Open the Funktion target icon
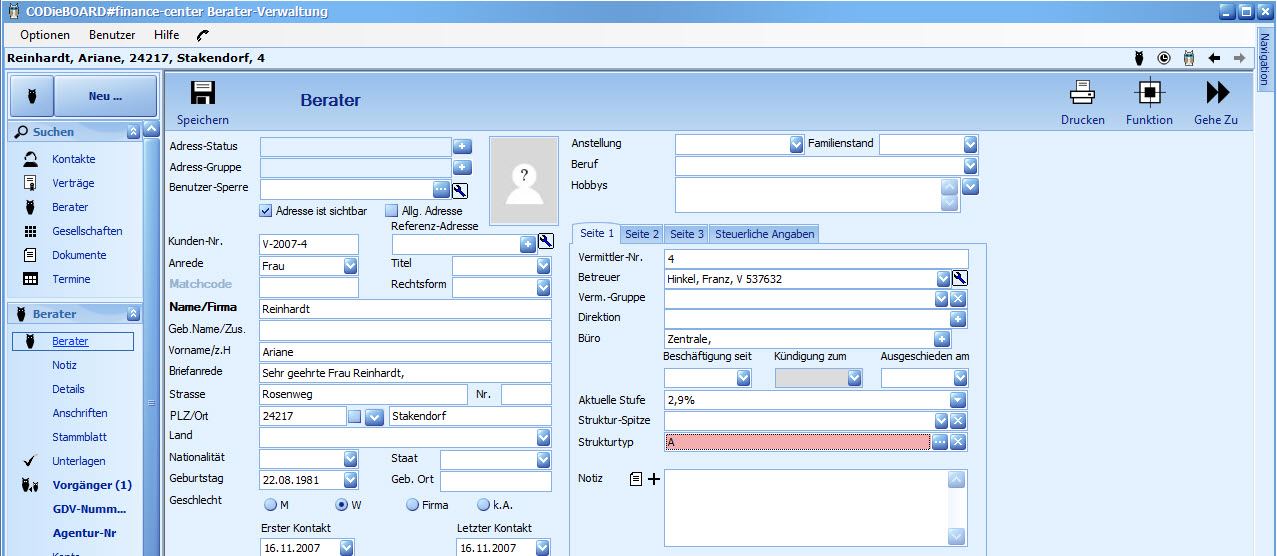1277x556 pixels. pyautogui.click(x=1149, y=93)
